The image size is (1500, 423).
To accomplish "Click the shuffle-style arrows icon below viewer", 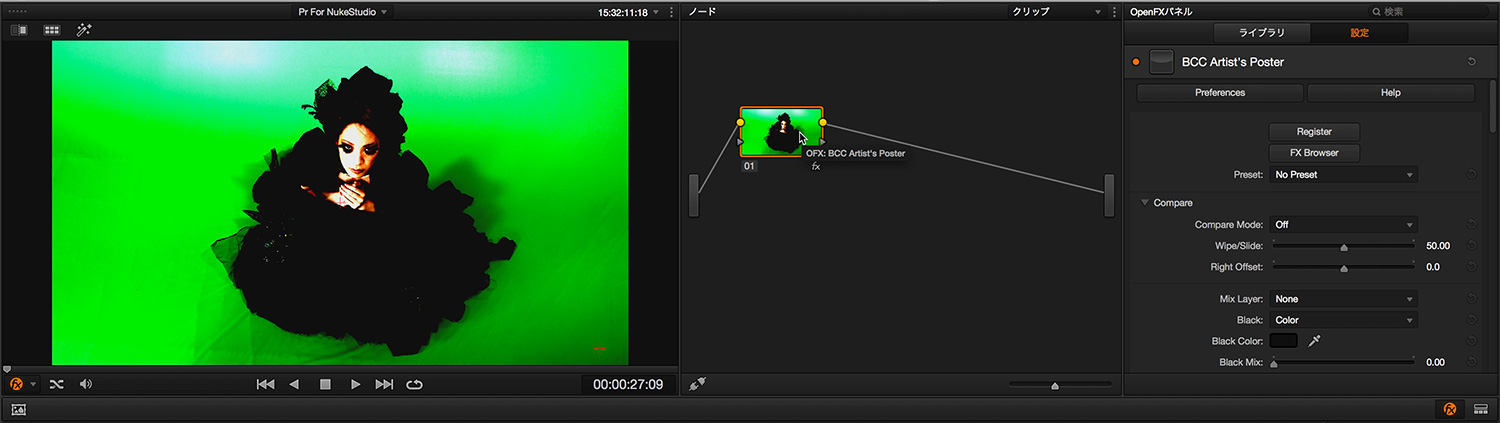I will (x=56, y=384).
